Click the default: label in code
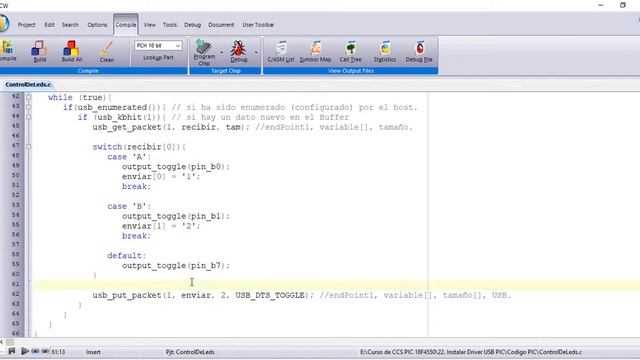The width and height of the screenshot is (640, 360). coord(127,256)
